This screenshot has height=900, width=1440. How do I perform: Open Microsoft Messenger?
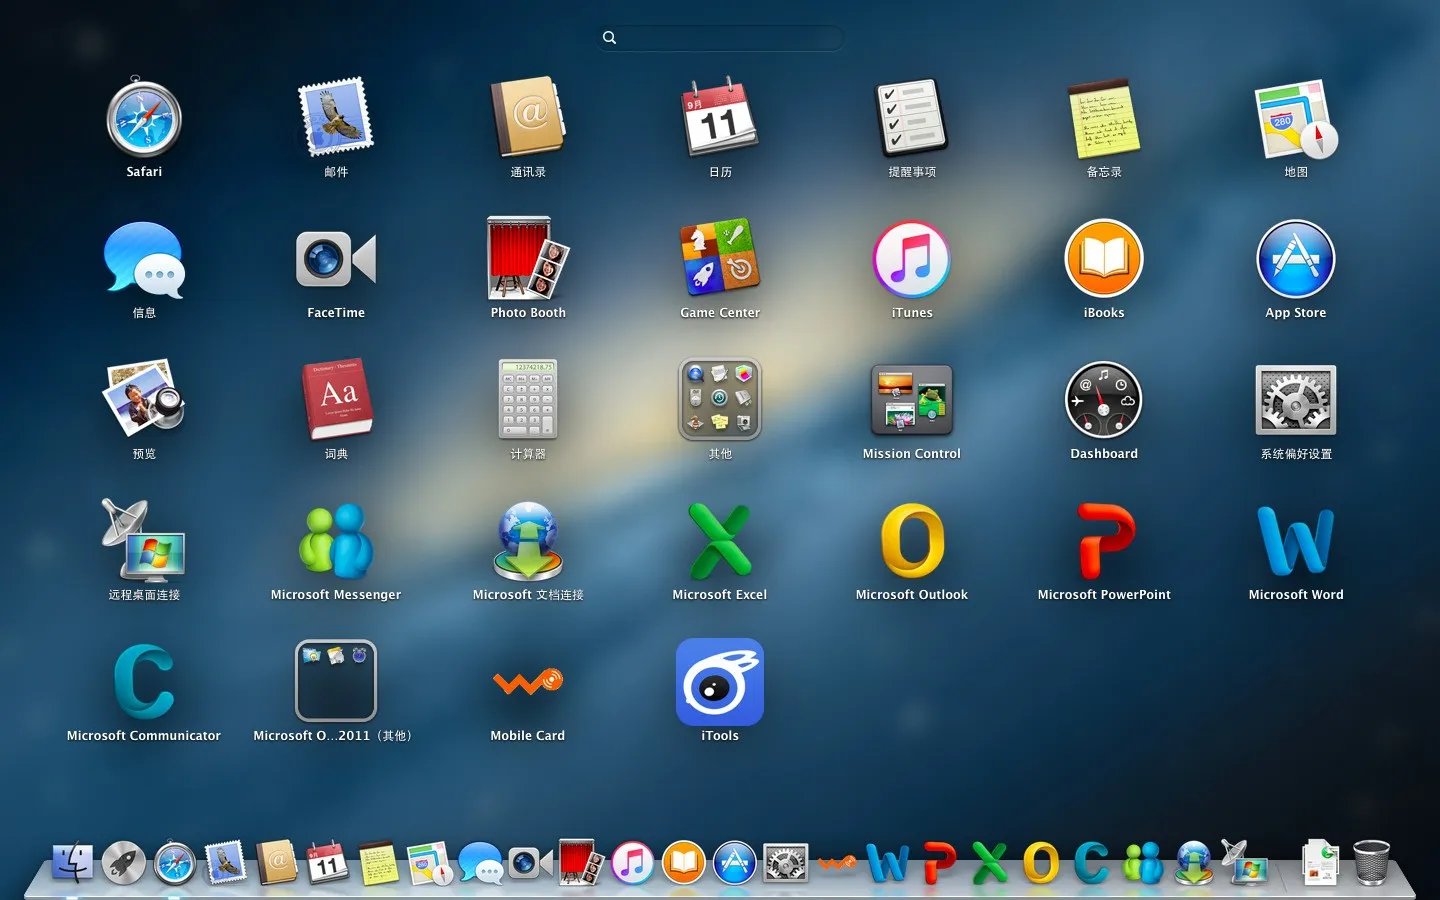point(336,543)
